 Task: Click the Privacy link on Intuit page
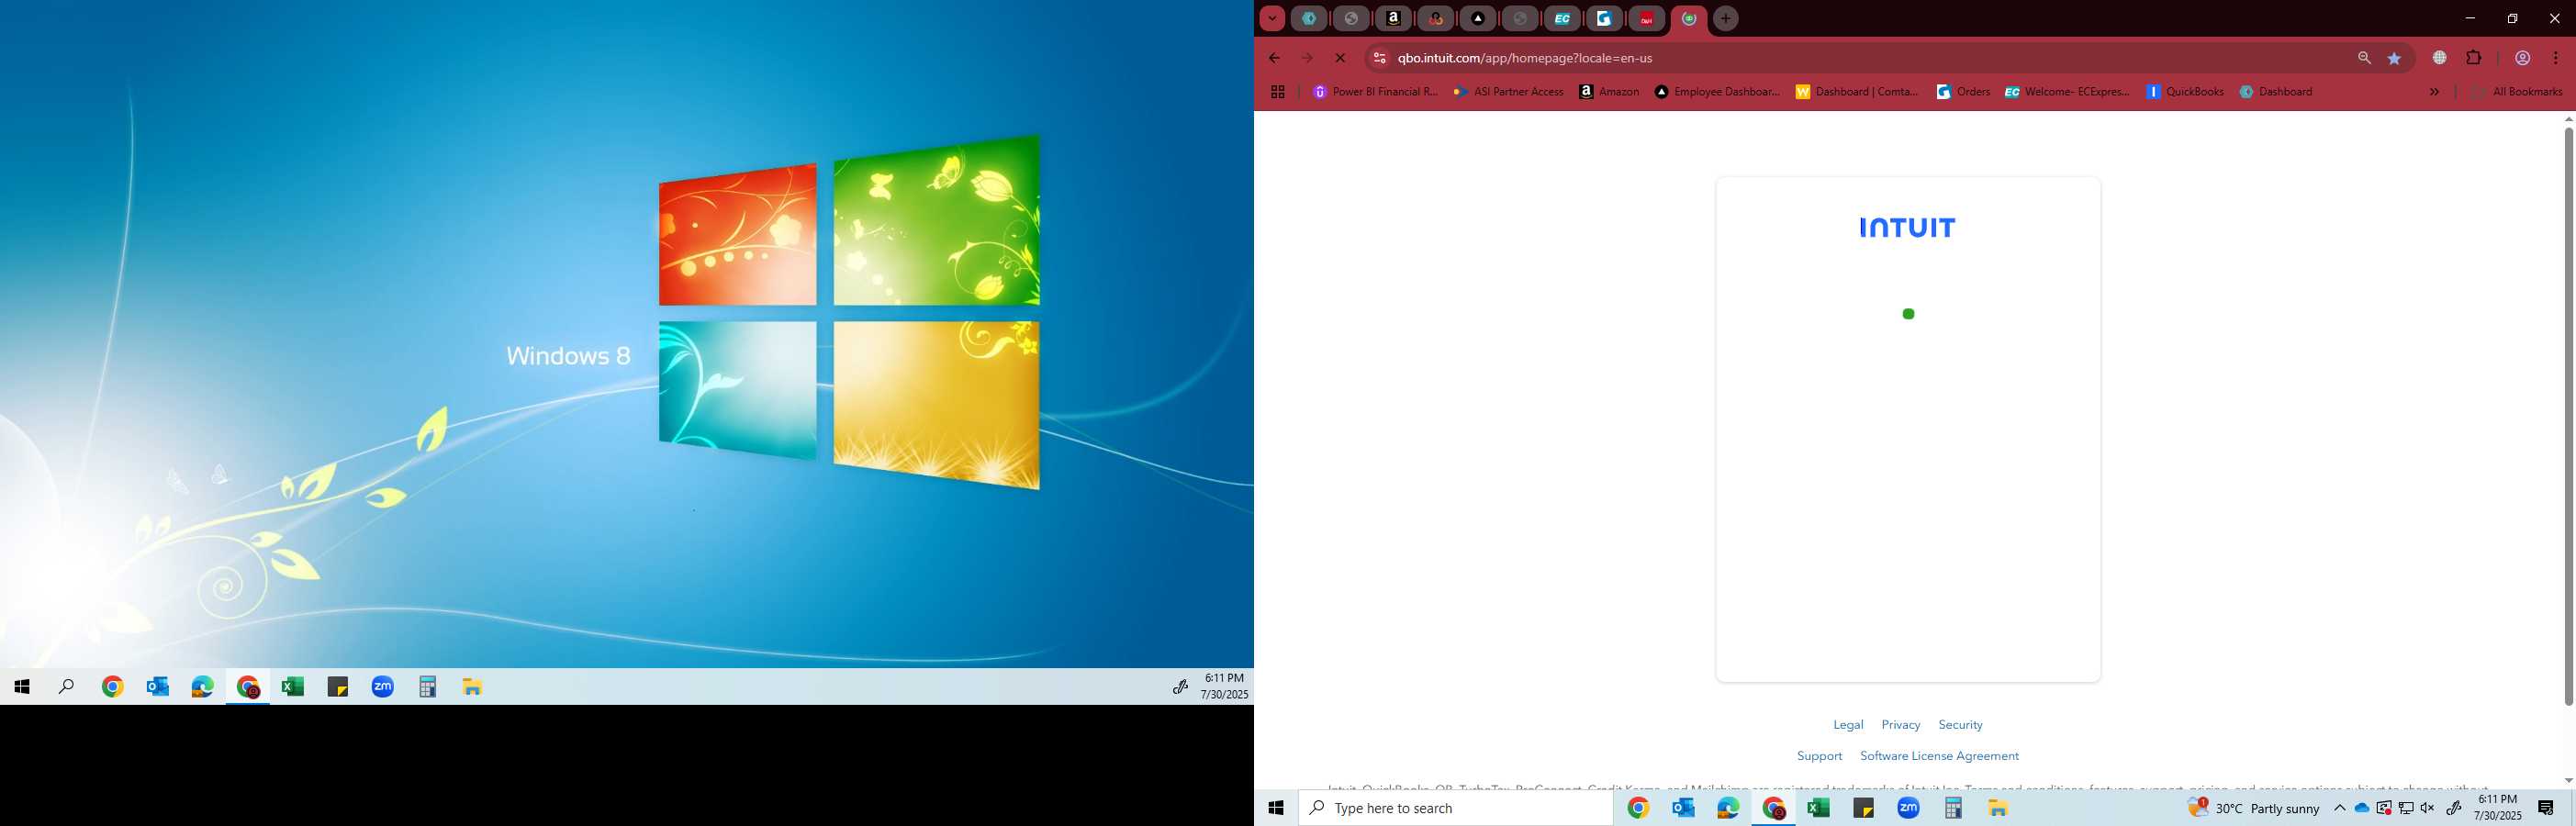[x=1900, y=725]
